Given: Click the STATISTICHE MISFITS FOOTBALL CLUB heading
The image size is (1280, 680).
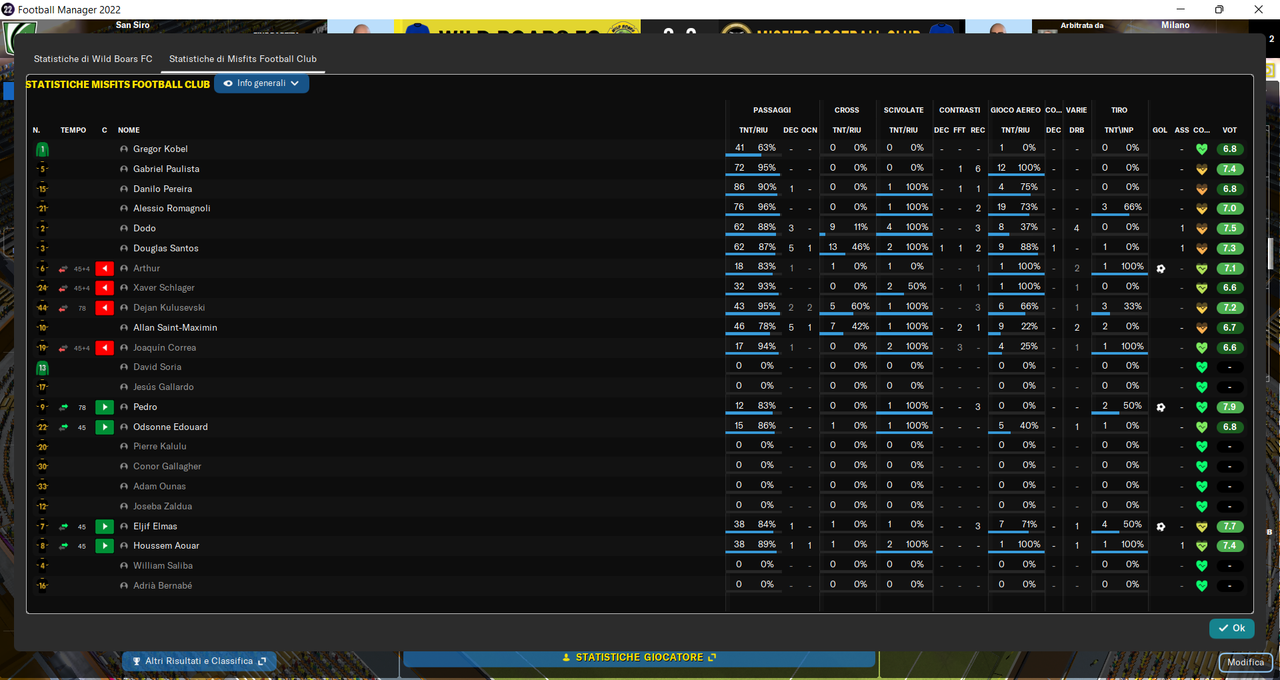Looking at the screenshot, I should 117,85.
